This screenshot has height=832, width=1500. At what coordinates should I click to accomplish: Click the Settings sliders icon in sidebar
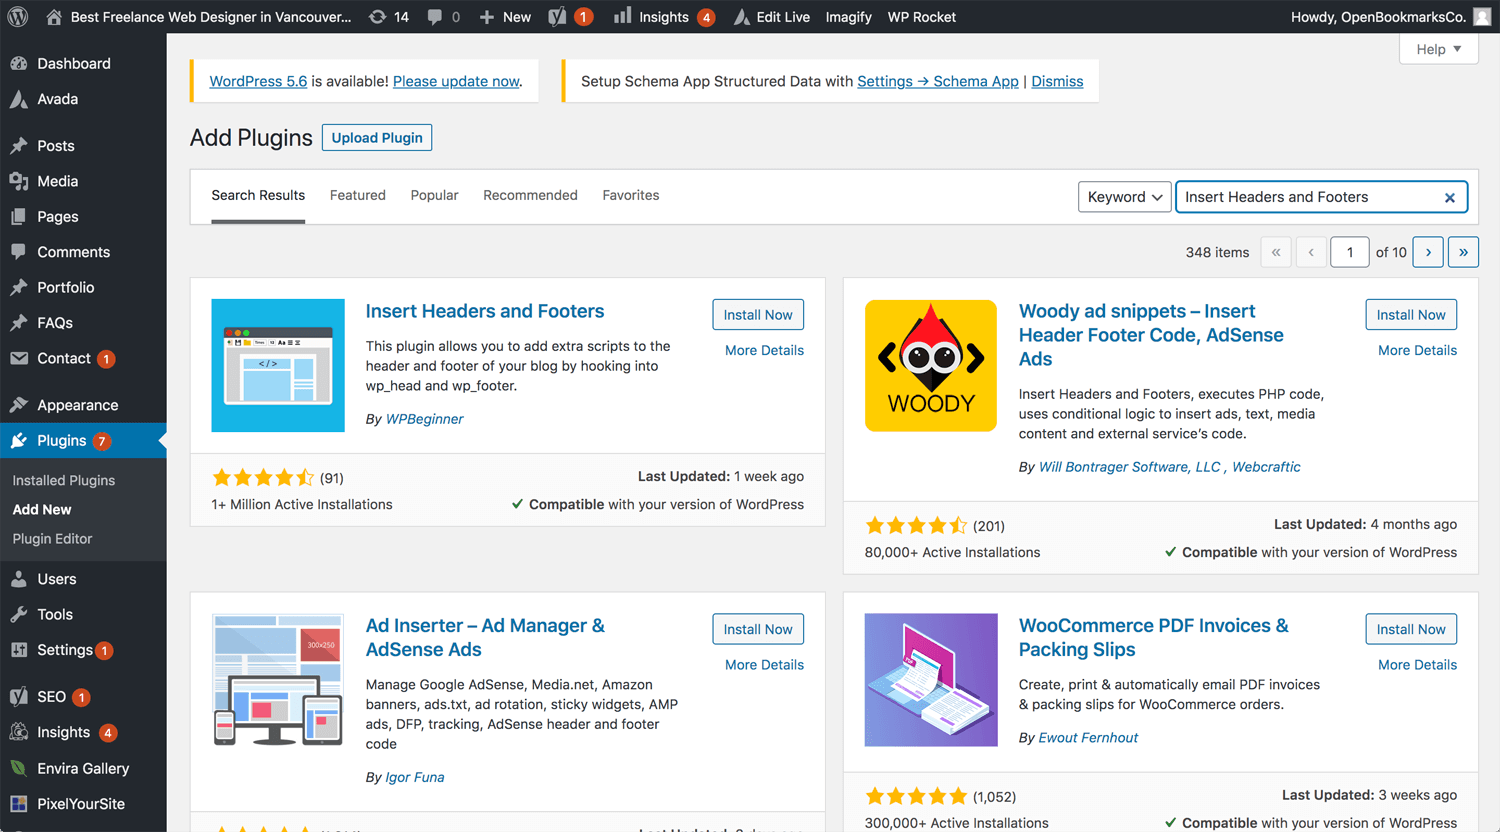tap(19, 650)
